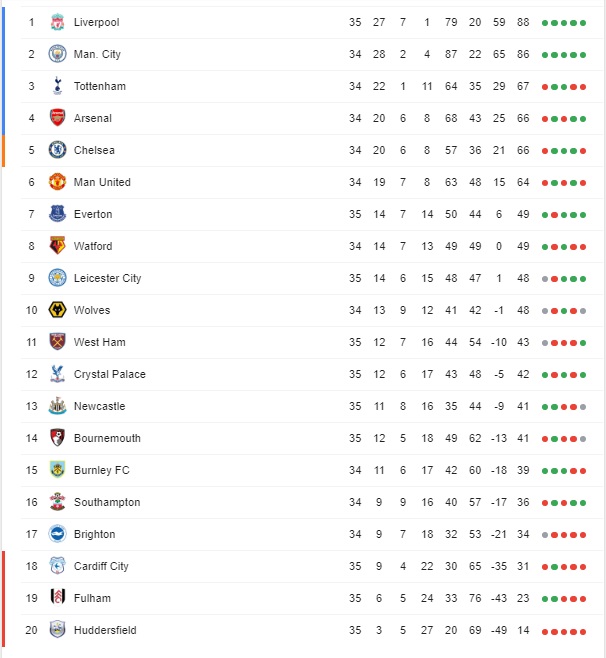
Task: Click the Southampton club crest
Action: coord(57,502)
